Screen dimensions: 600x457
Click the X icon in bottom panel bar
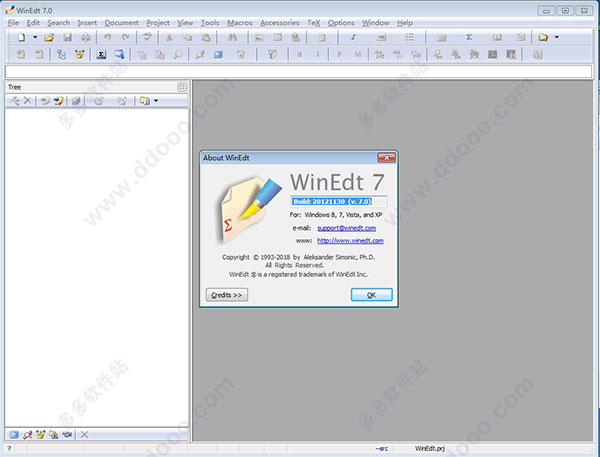click(x=84, y=435)
